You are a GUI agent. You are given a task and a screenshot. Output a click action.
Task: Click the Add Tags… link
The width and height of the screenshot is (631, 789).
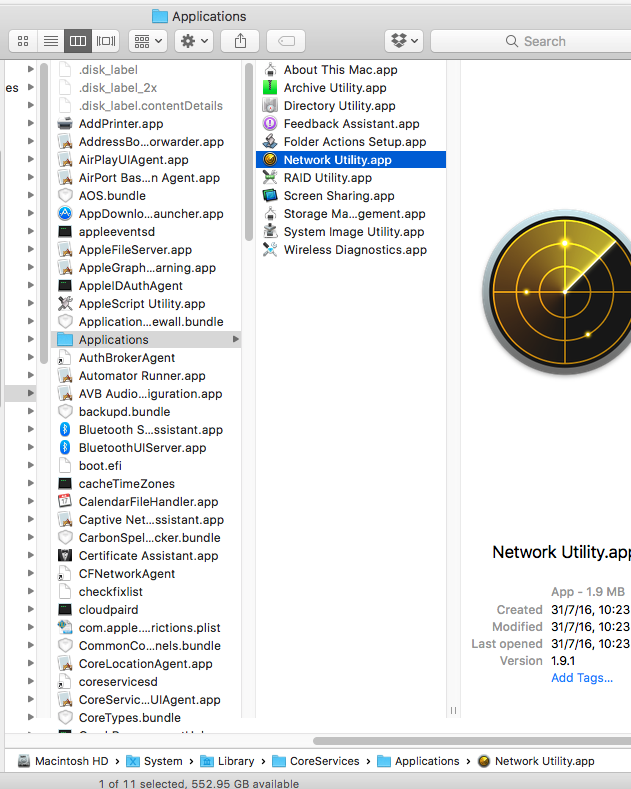[582, 678]
